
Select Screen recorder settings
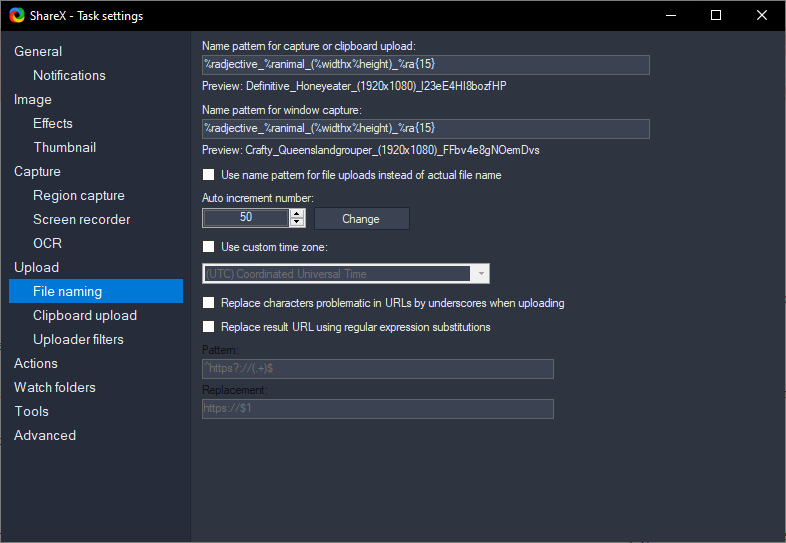click(x=81, y=219)
